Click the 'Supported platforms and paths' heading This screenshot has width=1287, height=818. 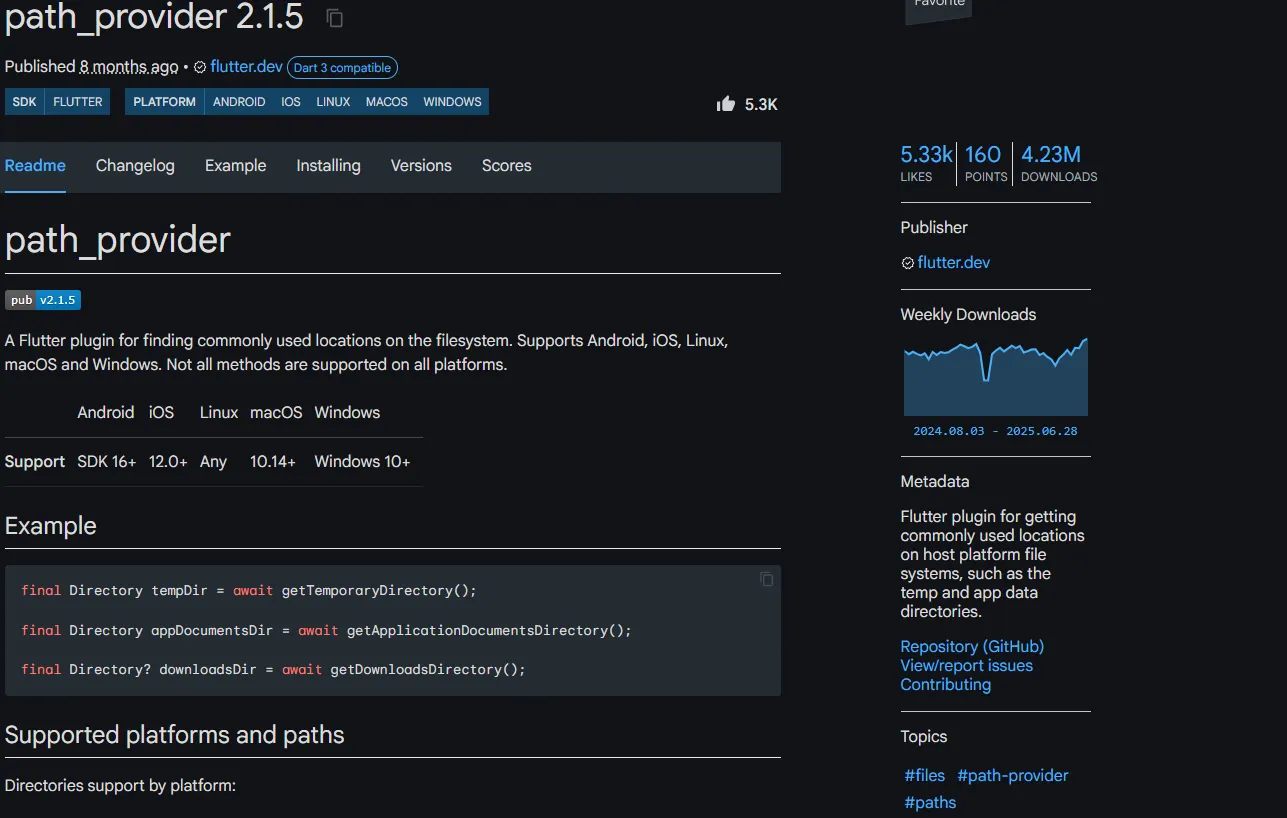[x=174, y=735]
